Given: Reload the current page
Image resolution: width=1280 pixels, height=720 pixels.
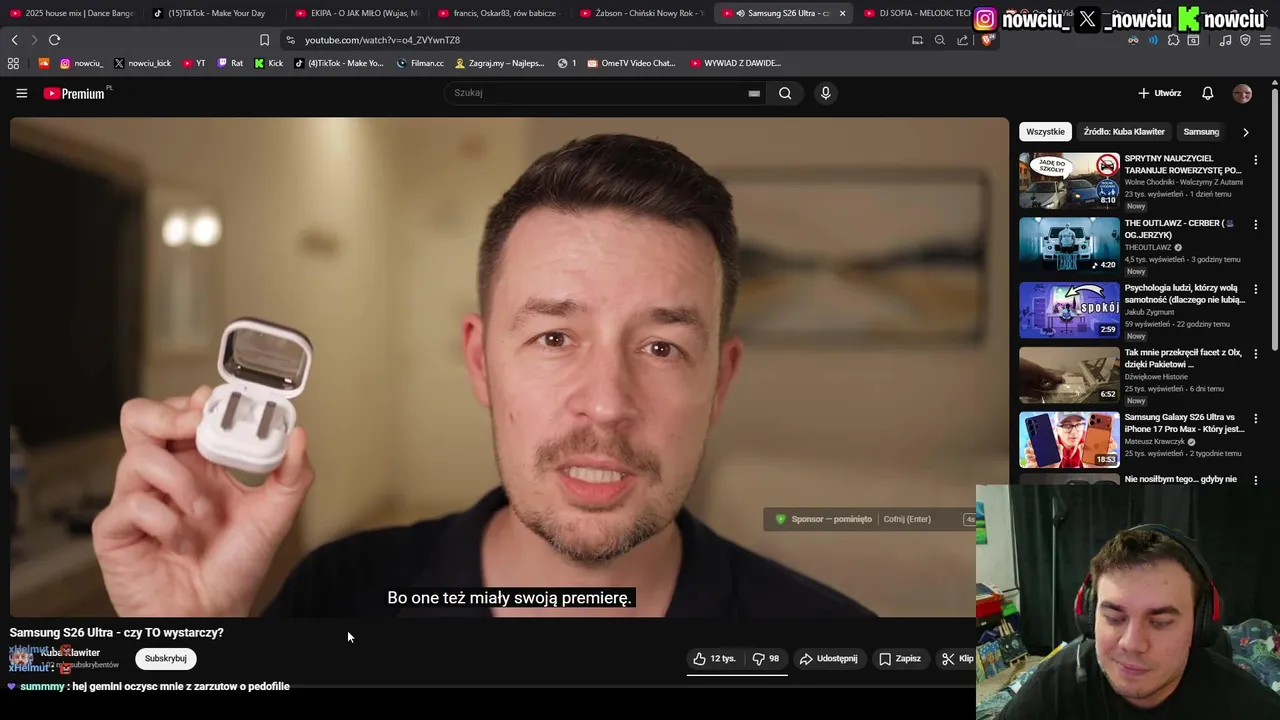Looking at the screenshot, I should (x=54, y=40).
